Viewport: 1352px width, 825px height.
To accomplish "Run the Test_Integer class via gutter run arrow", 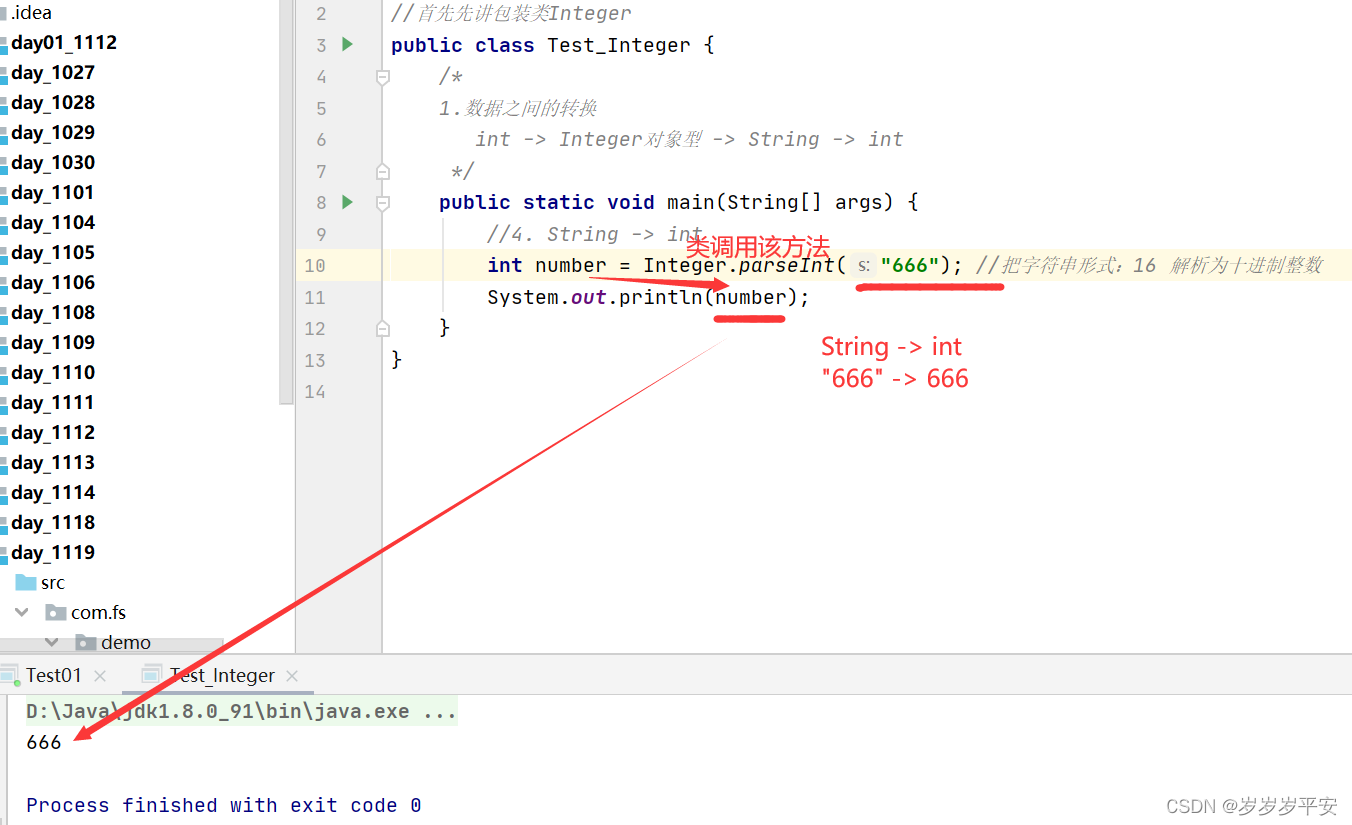I will (346, 44).
